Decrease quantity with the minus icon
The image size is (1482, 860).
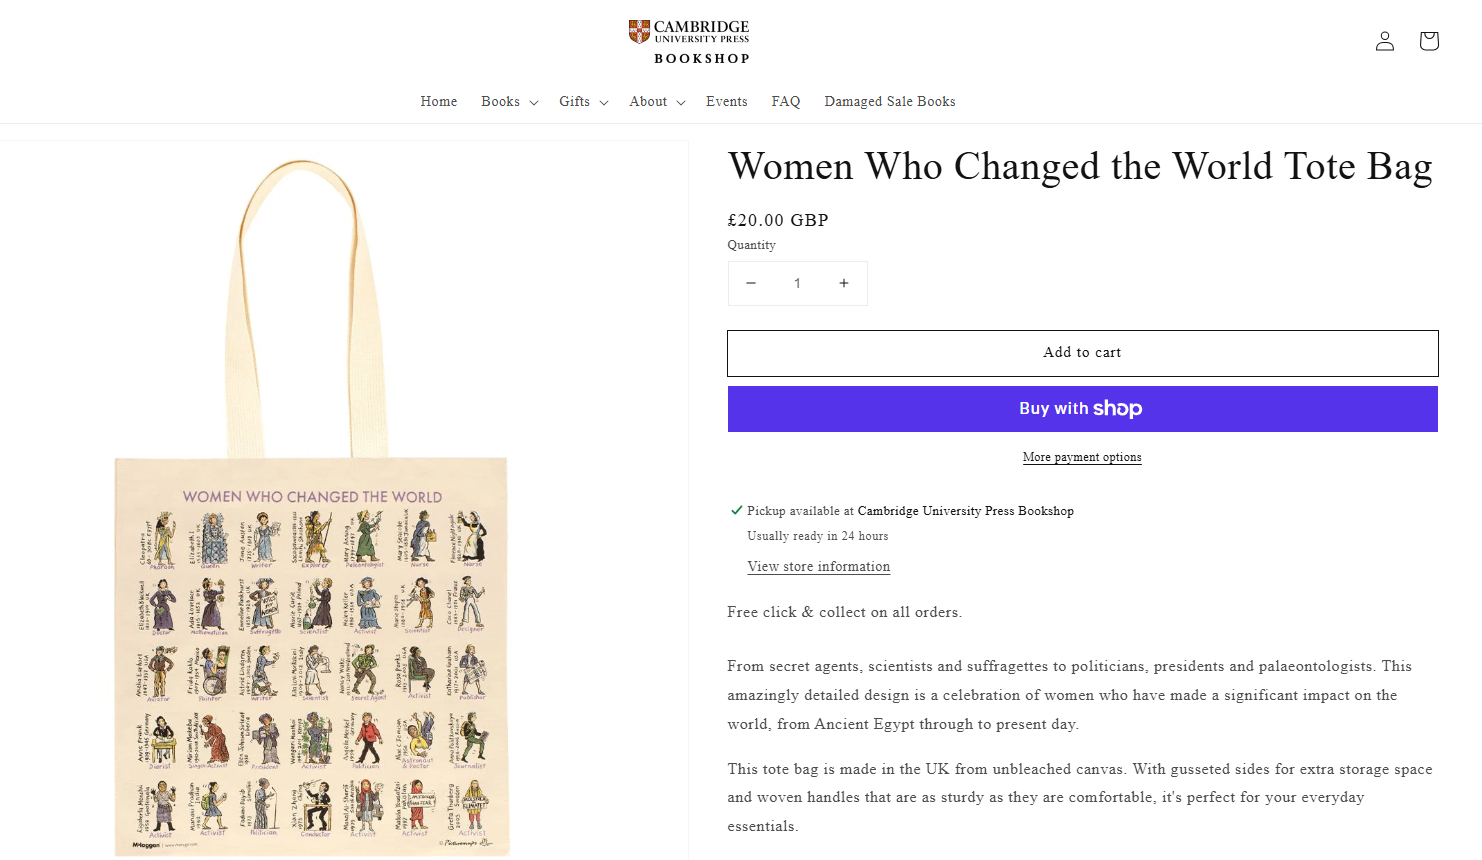751,283
